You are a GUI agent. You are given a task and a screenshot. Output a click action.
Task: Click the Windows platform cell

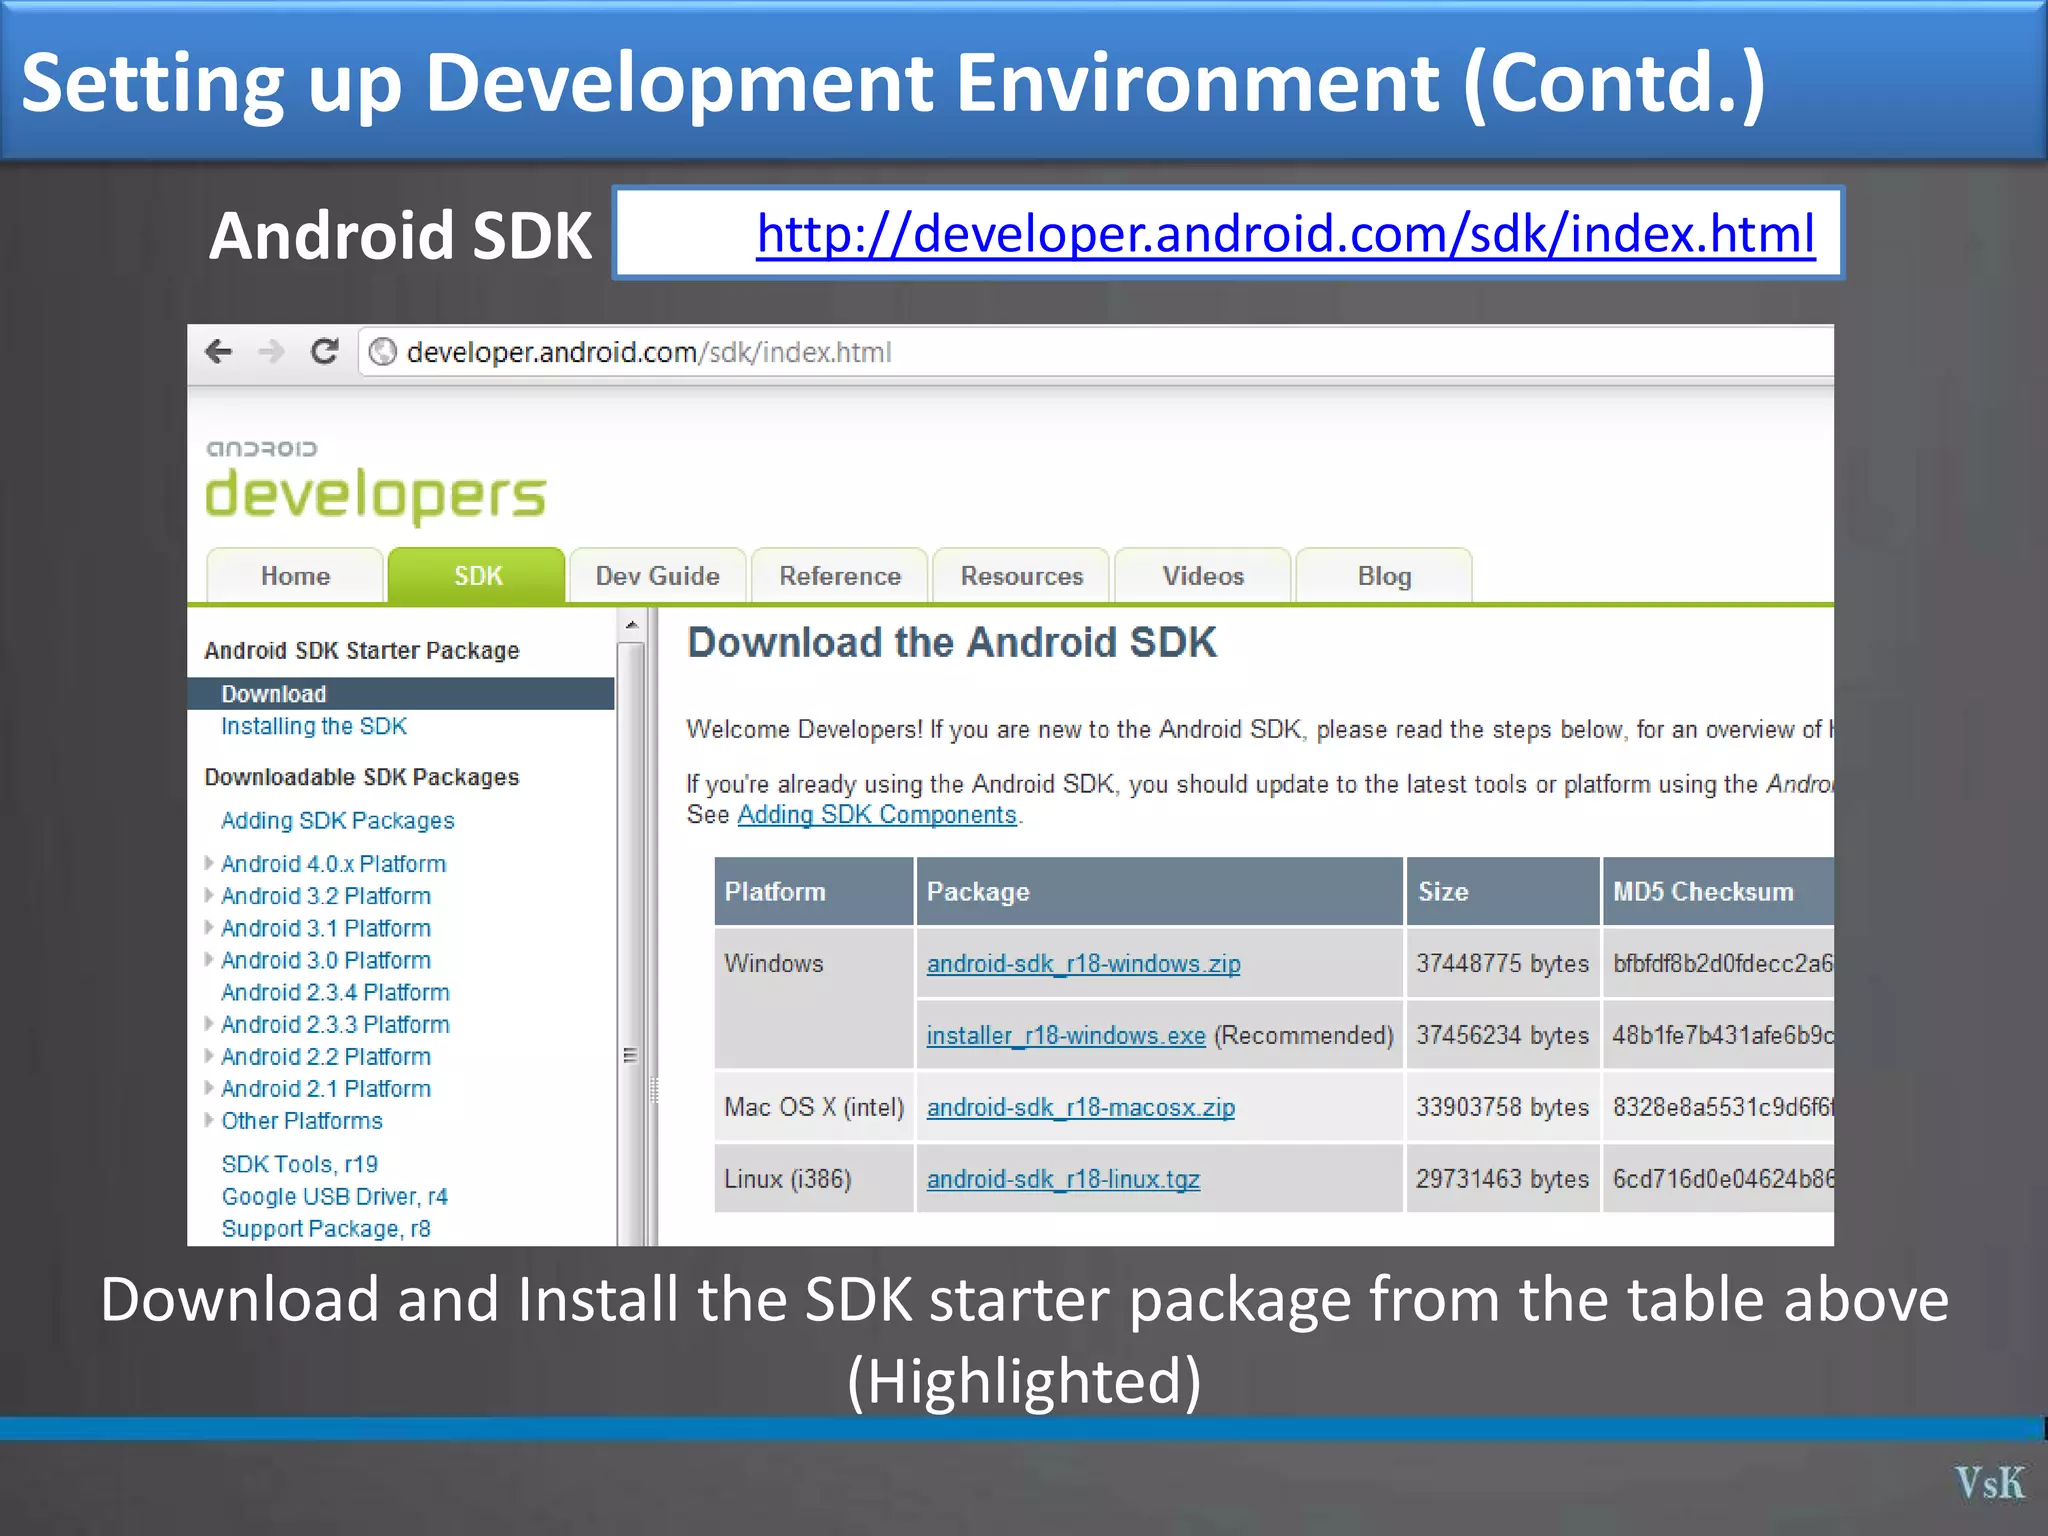pos(814,998)
